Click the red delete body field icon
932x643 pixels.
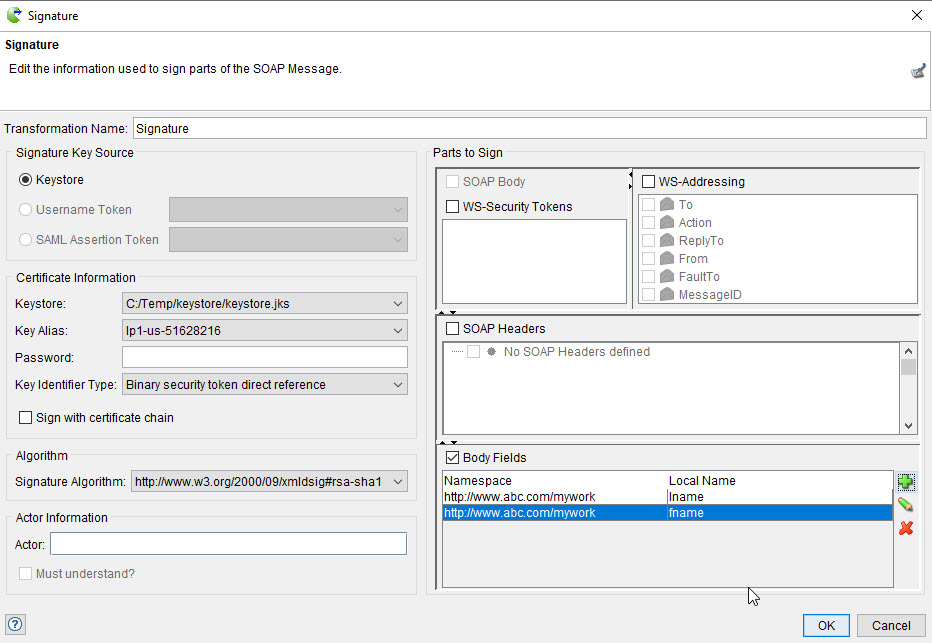tap(906, 528)
